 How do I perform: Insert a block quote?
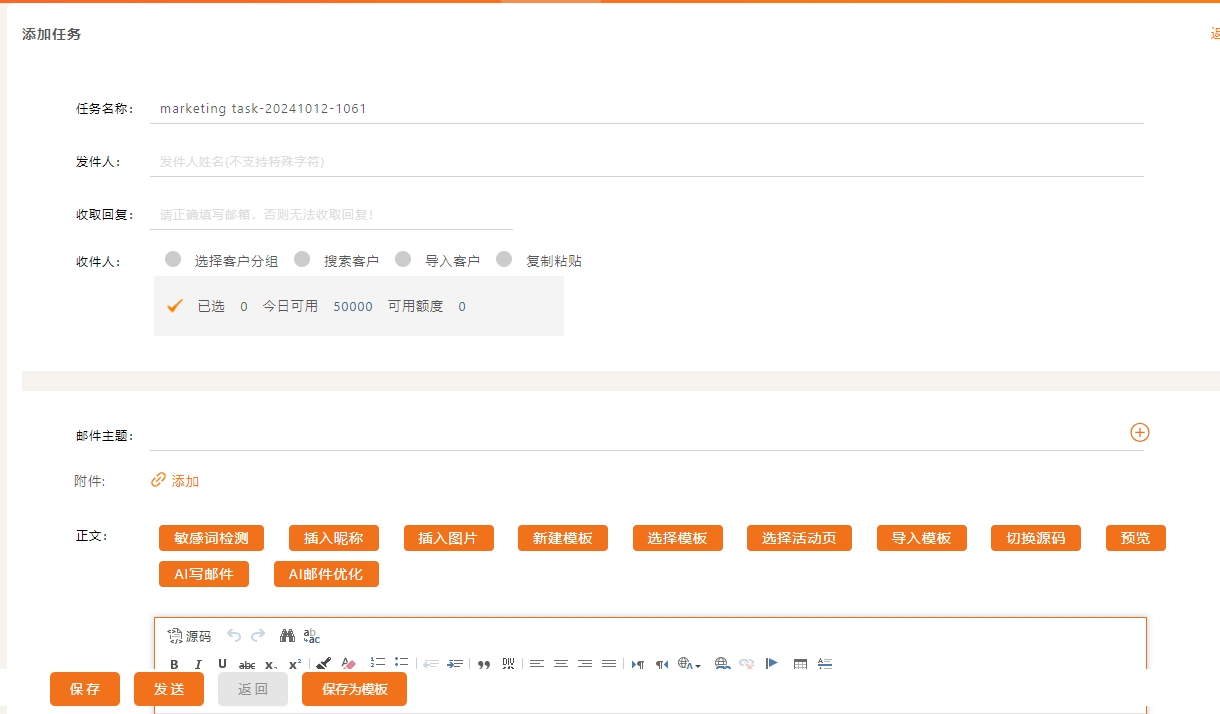(x=484, y=664)
